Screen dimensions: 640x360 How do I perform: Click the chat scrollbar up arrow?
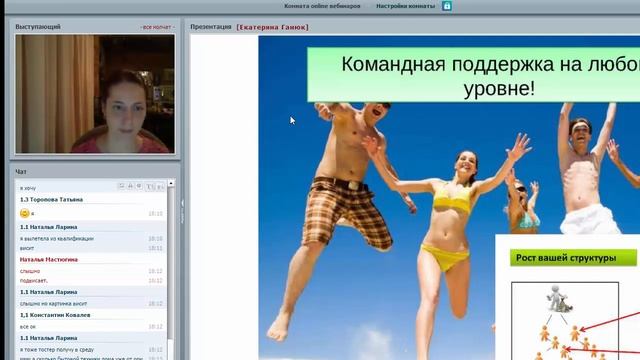click(x=171, y=184)
